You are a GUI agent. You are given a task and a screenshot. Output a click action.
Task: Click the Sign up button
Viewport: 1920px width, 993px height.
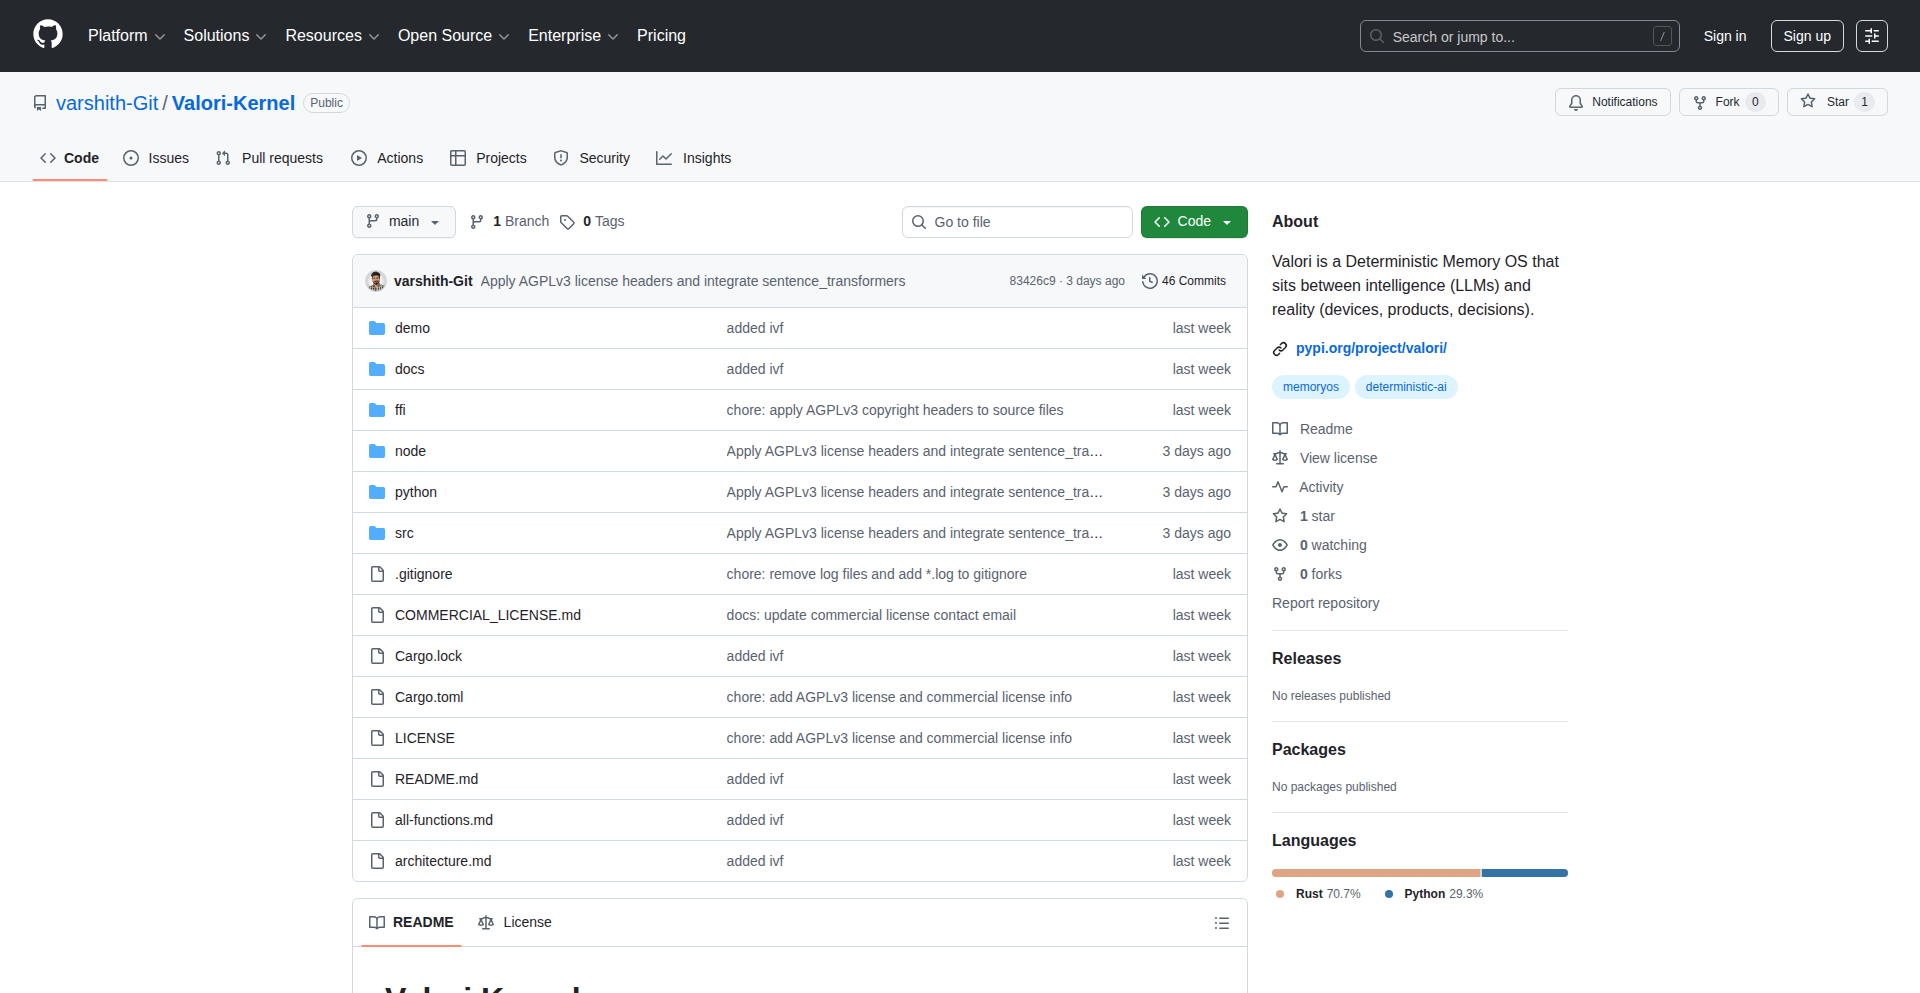point(1806,36)
